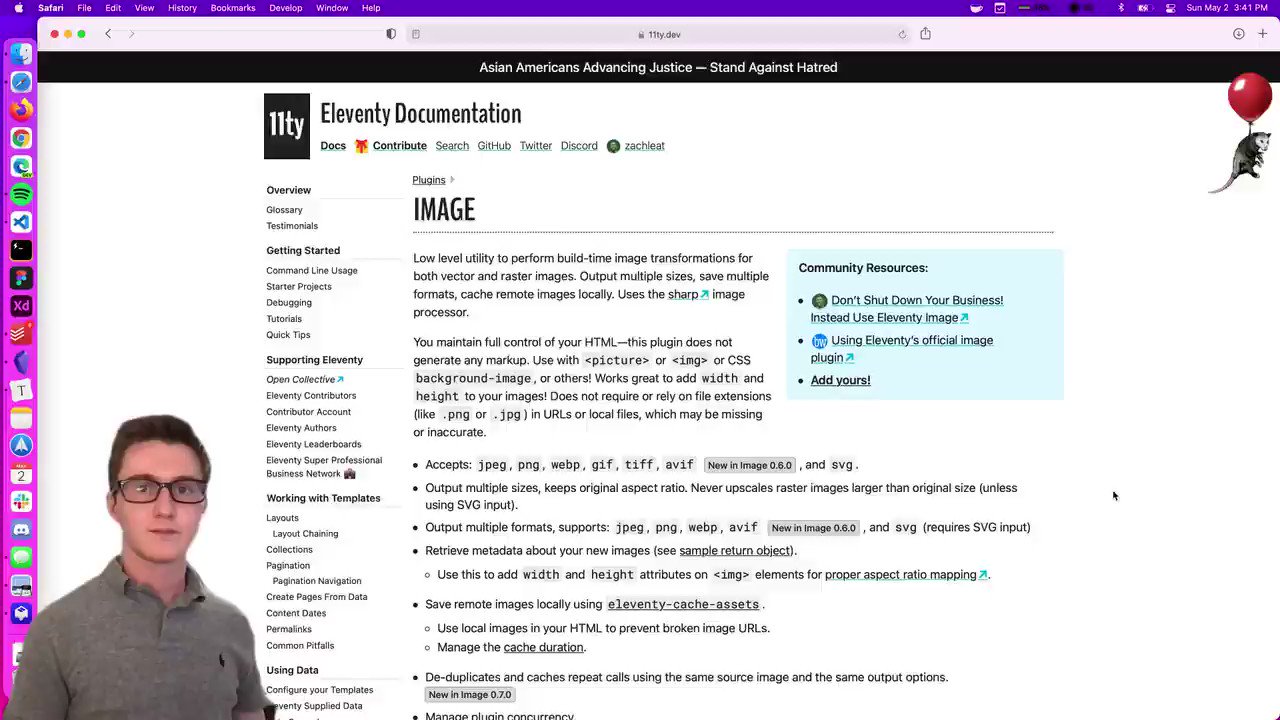
Task: Open the eleventy-cache-assets link
Action: pos(683,605)
